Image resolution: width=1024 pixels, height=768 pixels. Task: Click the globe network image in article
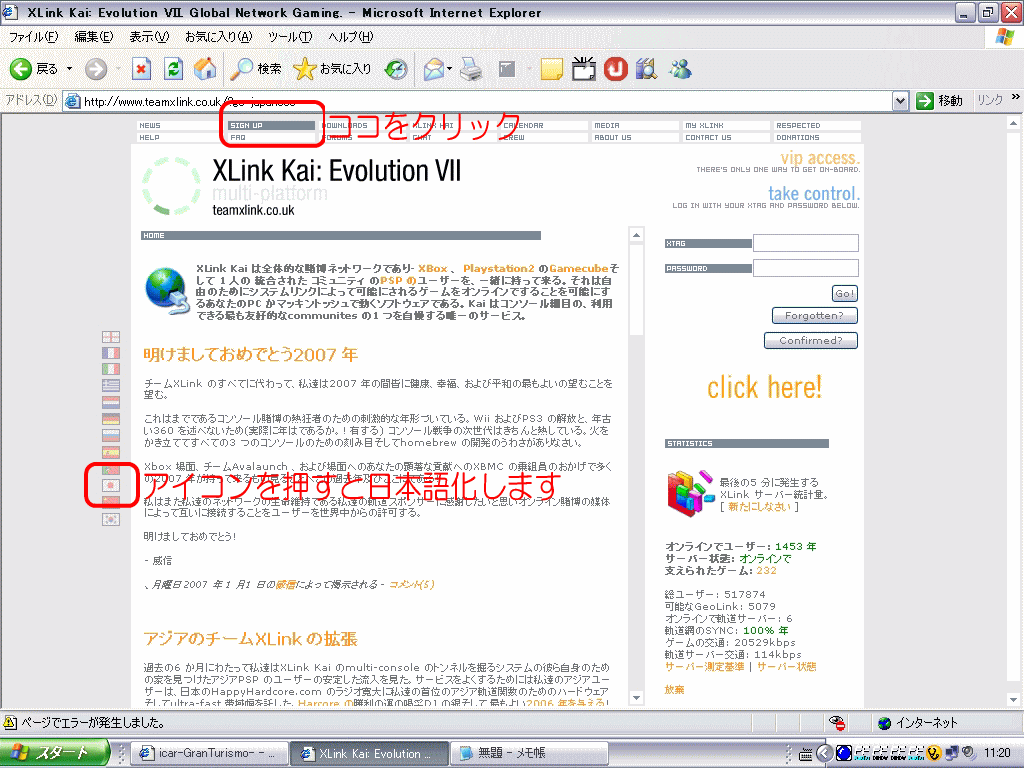click(x=167, y=291)
